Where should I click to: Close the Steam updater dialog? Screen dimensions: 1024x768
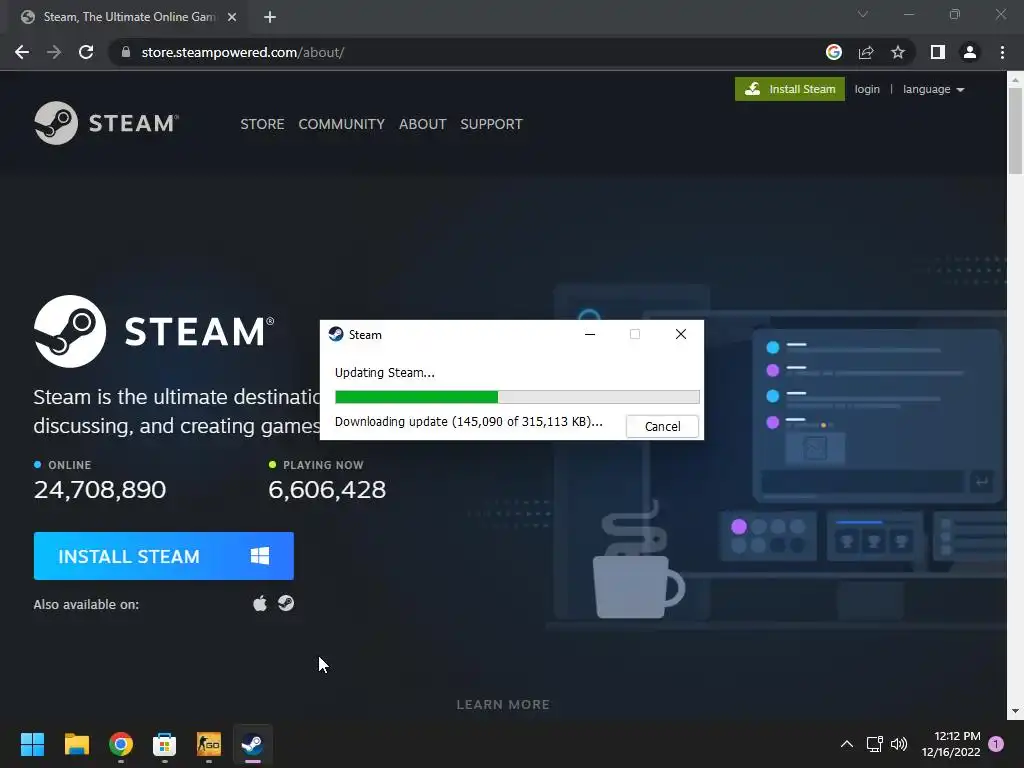[x=680, y=334]
